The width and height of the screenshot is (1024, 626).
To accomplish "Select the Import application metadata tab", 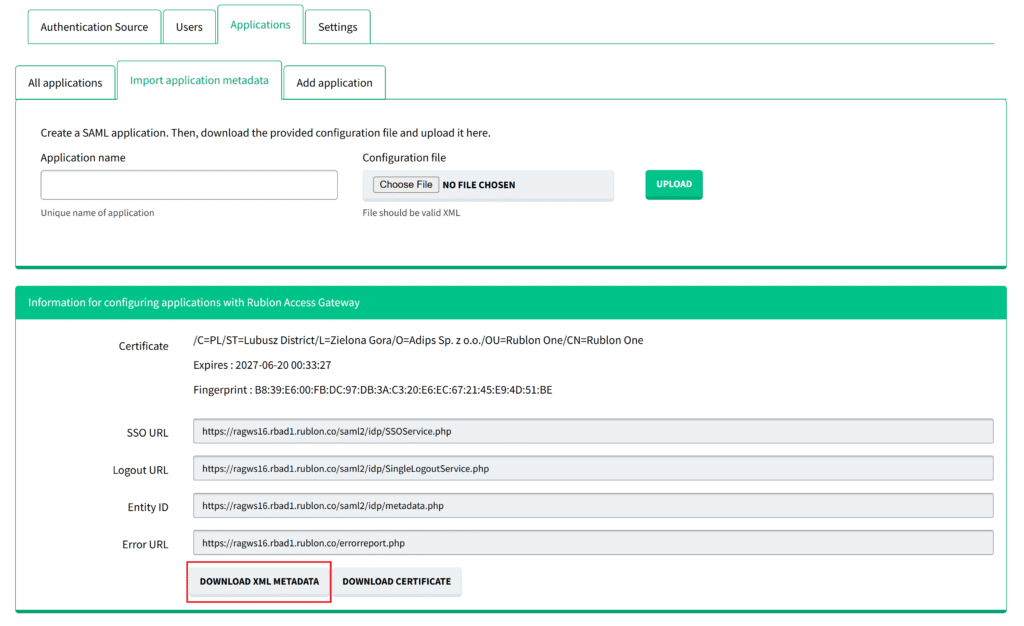I will tap(199, 79).
